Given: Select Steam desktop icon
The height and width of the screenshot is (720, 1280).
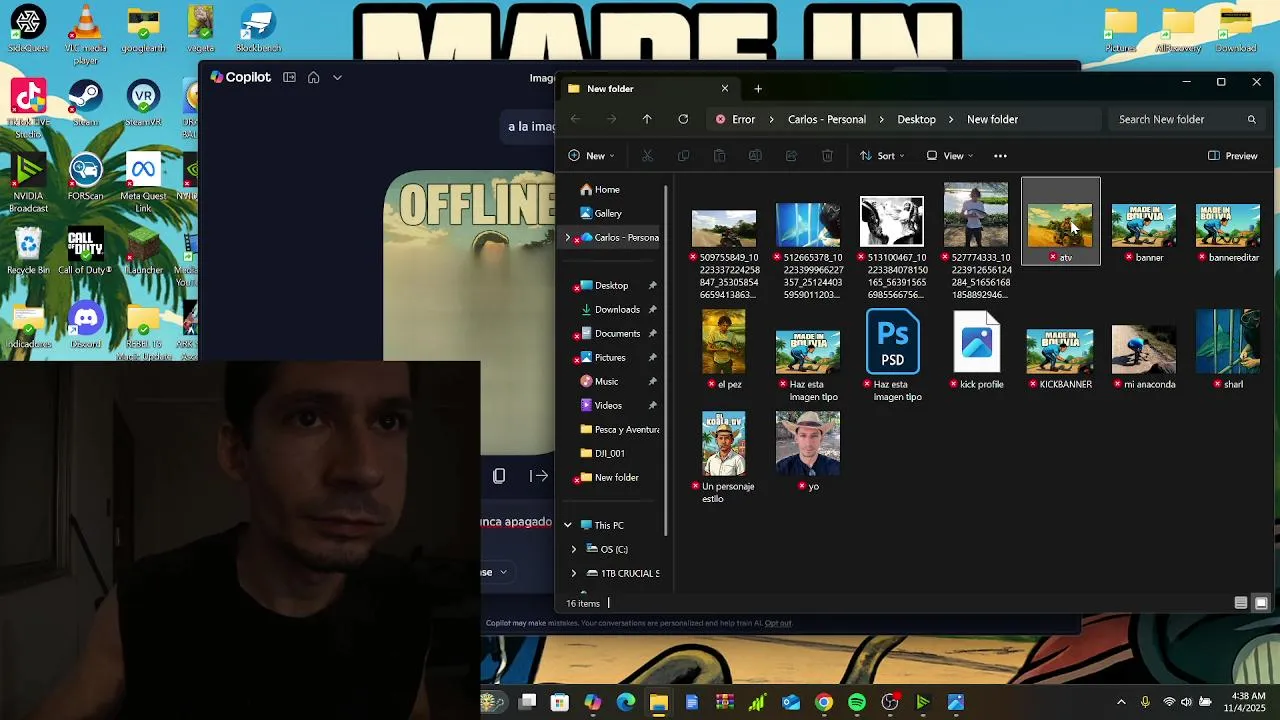Looking at the screenshot, I should [x=86, y=103].
